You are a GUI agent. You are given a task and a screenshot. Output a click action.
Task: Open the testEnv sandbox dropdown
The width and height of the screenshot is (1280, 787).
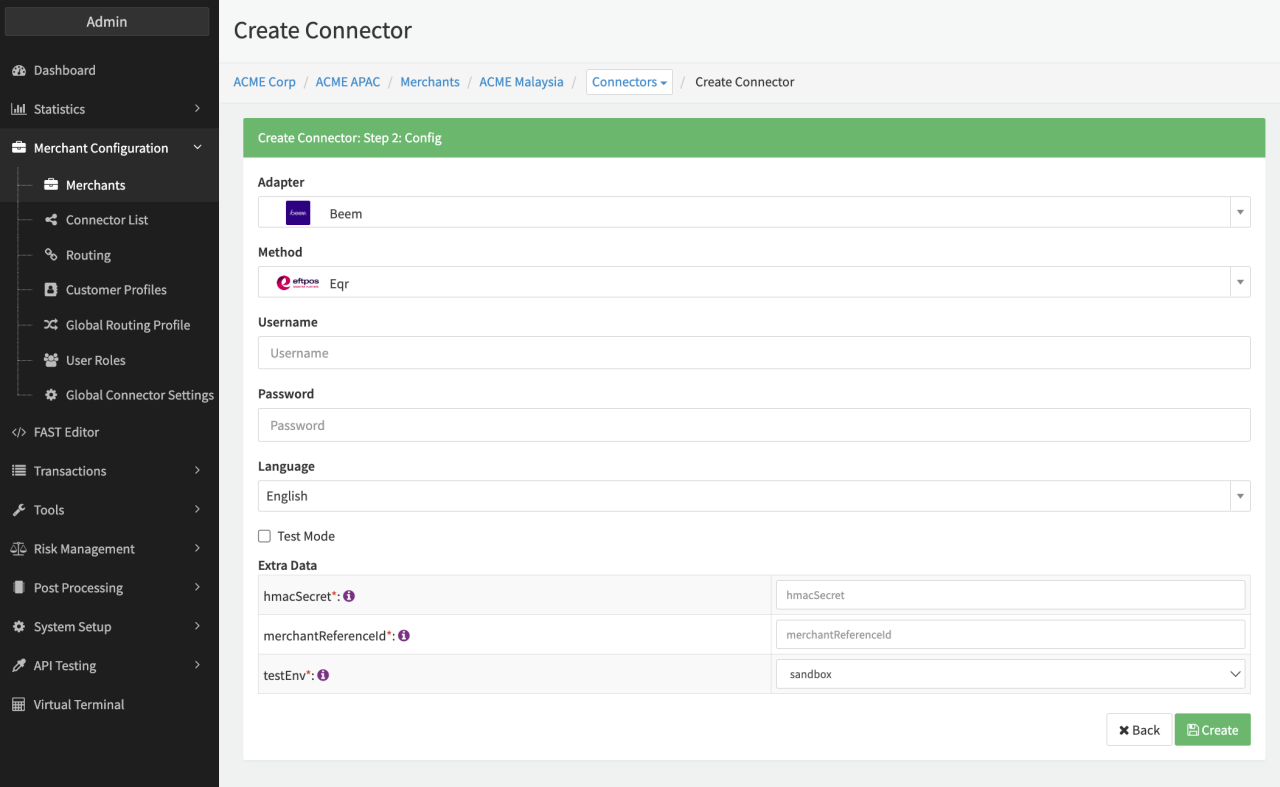(1010, 675)
